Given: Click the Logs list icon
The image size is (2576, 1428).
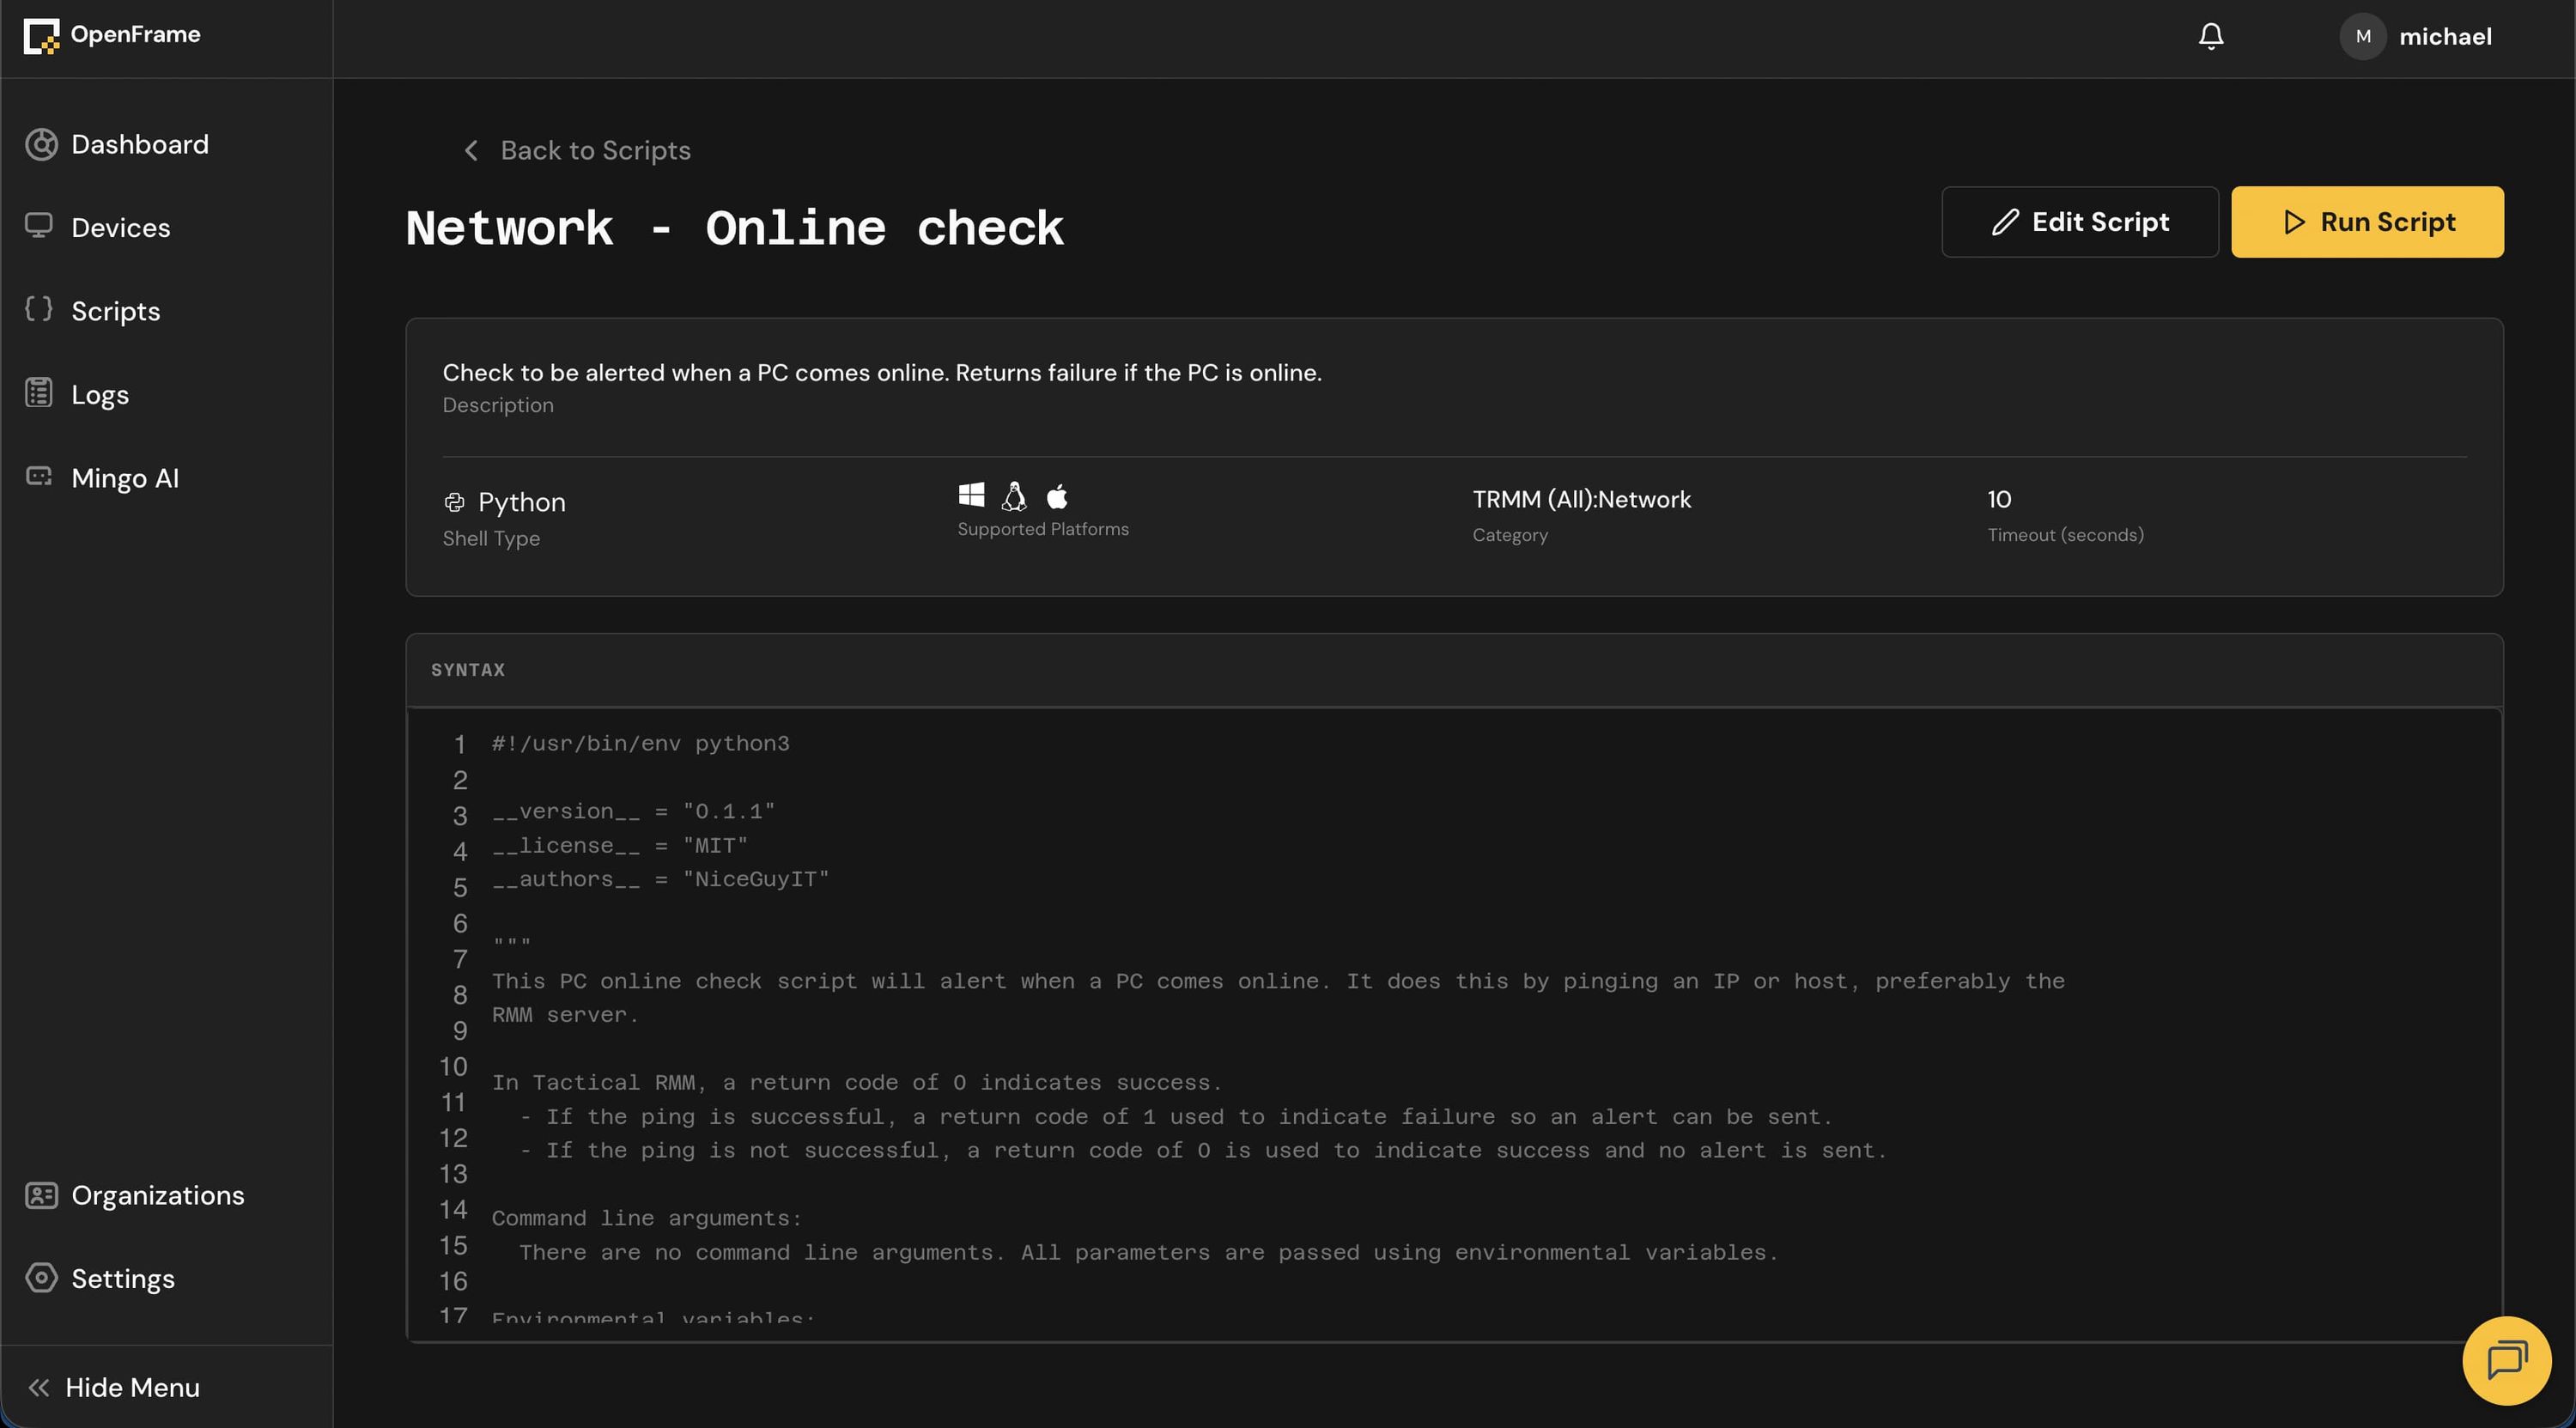Looking at the screenshot, I should [39, 393].
